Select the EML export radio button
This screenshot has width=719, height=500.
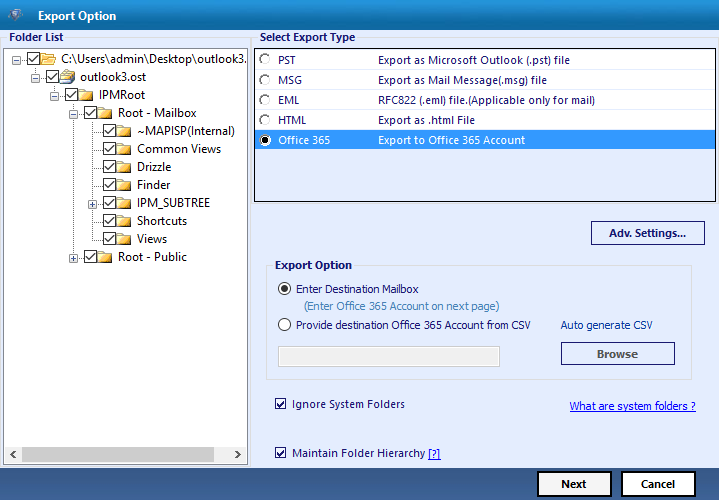[x=265, y=100]
